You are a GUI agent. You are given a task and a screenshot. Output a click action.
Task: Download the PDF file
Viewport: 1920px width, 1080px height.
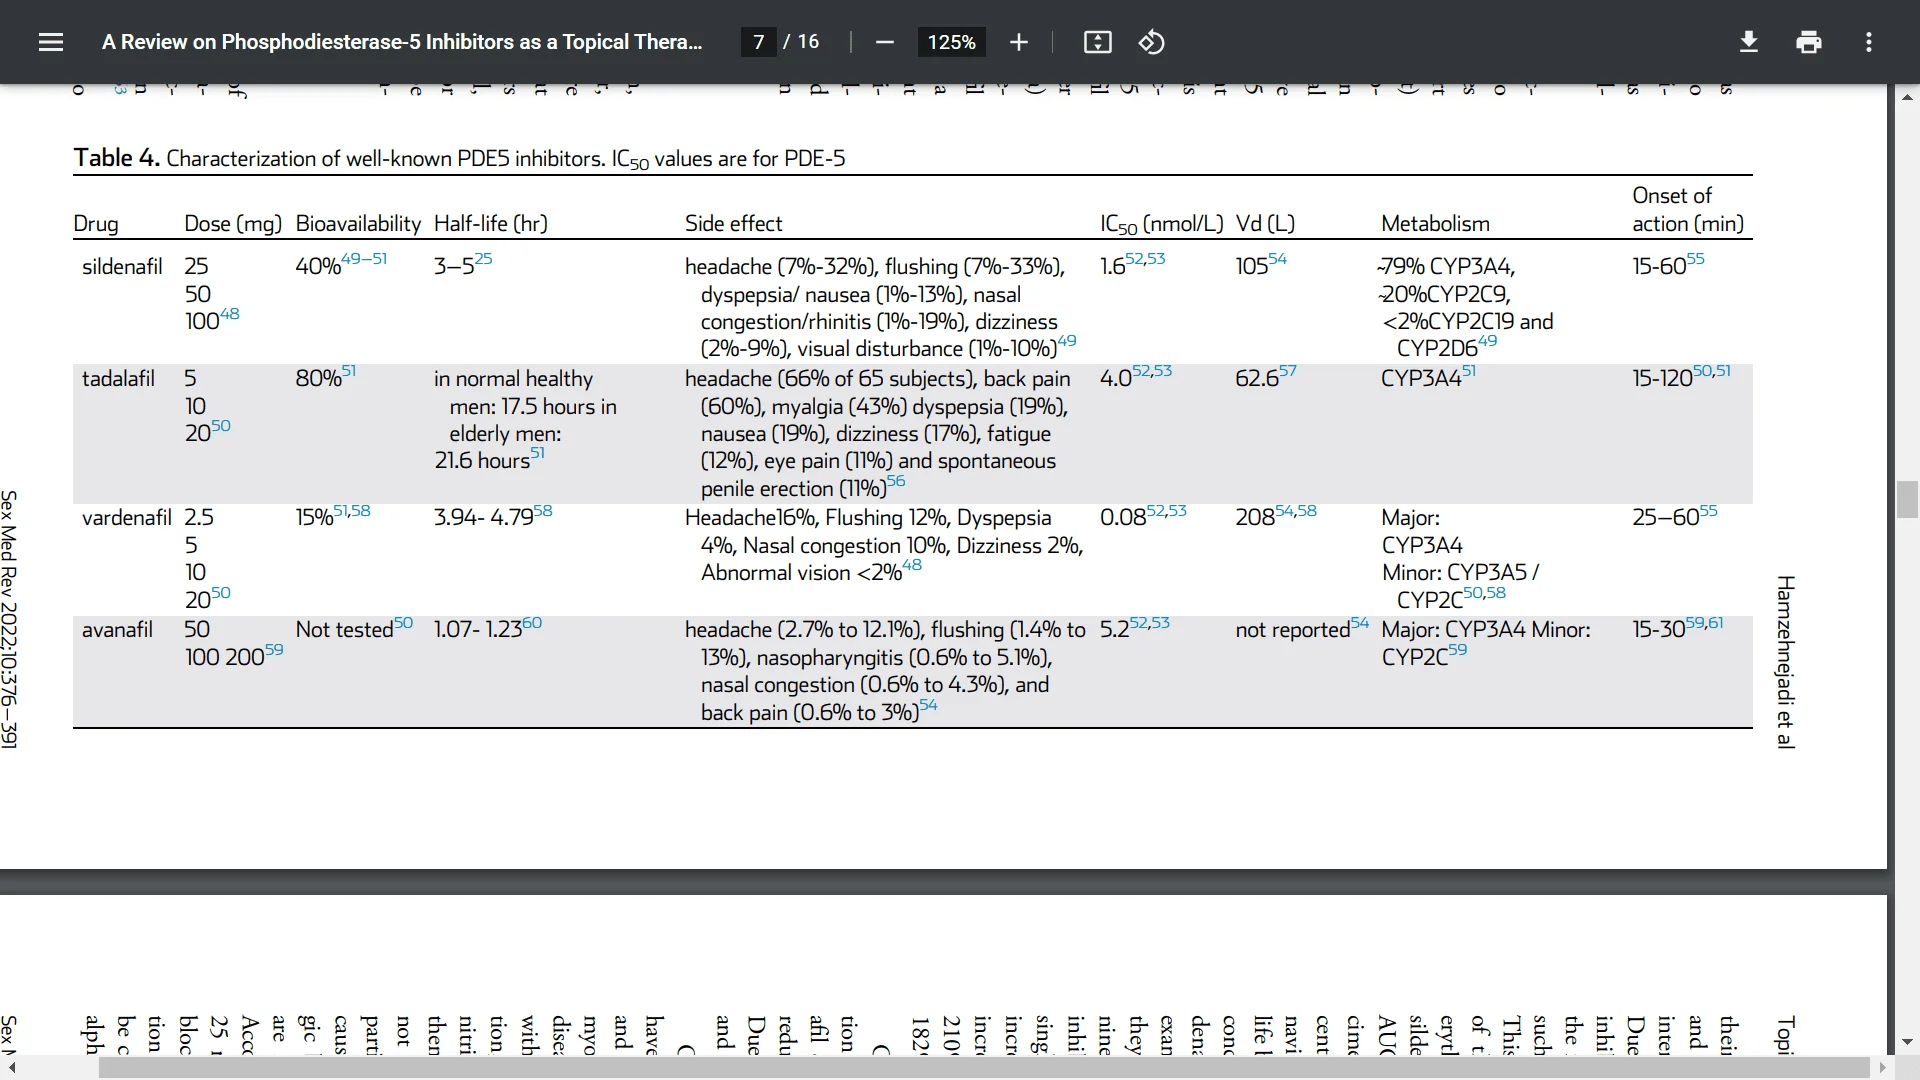click(1749, 42)
